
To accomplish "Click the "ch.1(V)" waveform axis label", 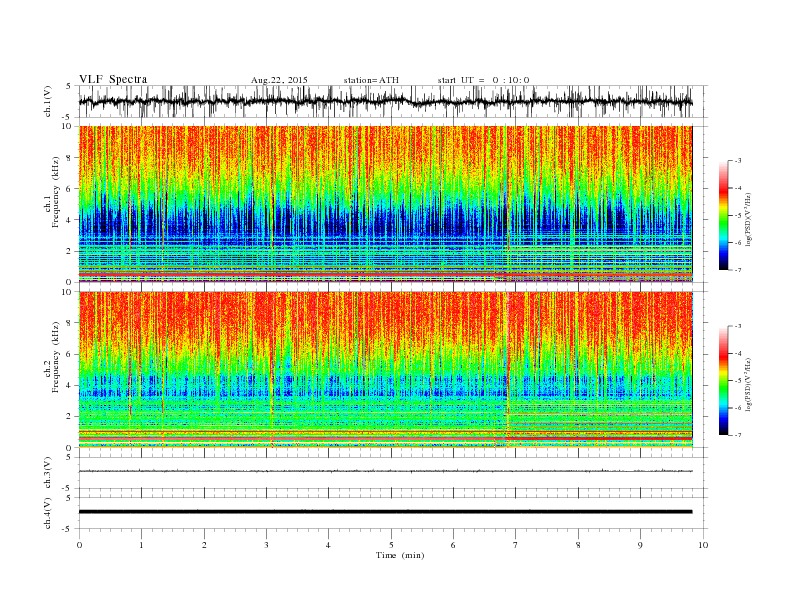I will [x=48, y=101].
